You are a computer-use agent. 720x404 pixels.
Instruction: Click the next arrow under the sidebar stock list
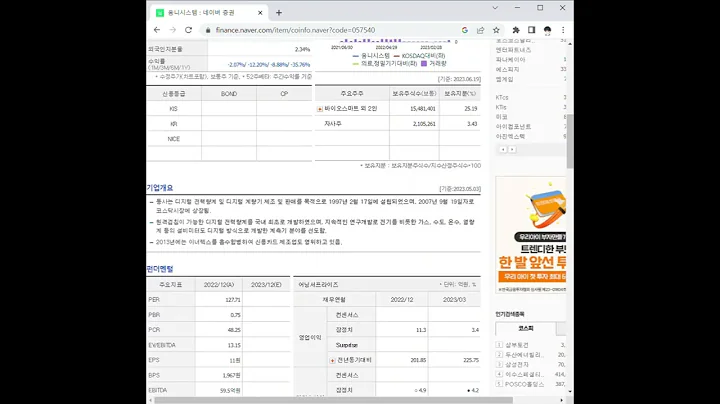(x=512, y=150)
